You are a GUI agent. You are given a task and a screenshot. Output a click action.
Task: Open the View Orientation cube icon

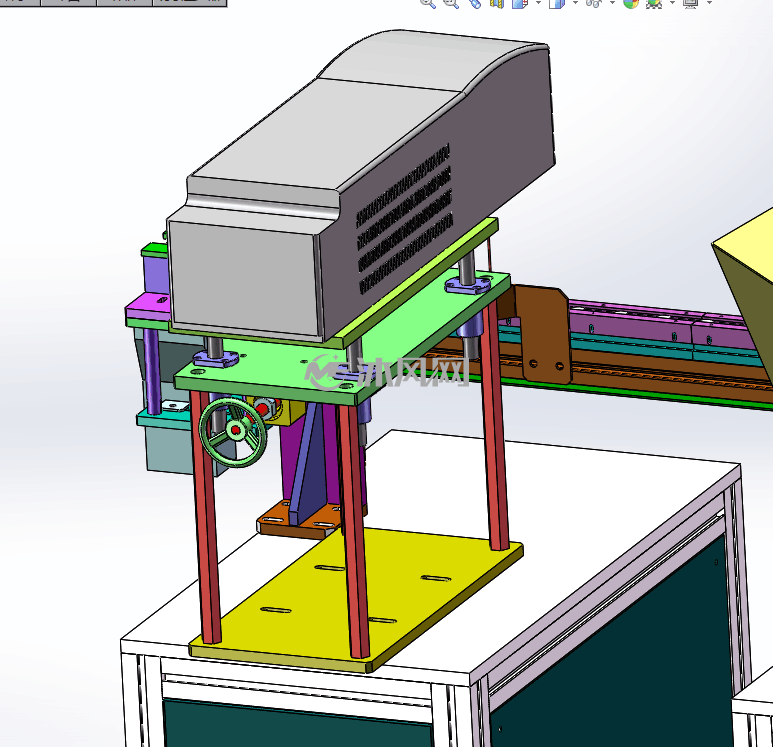pos(520,3)
